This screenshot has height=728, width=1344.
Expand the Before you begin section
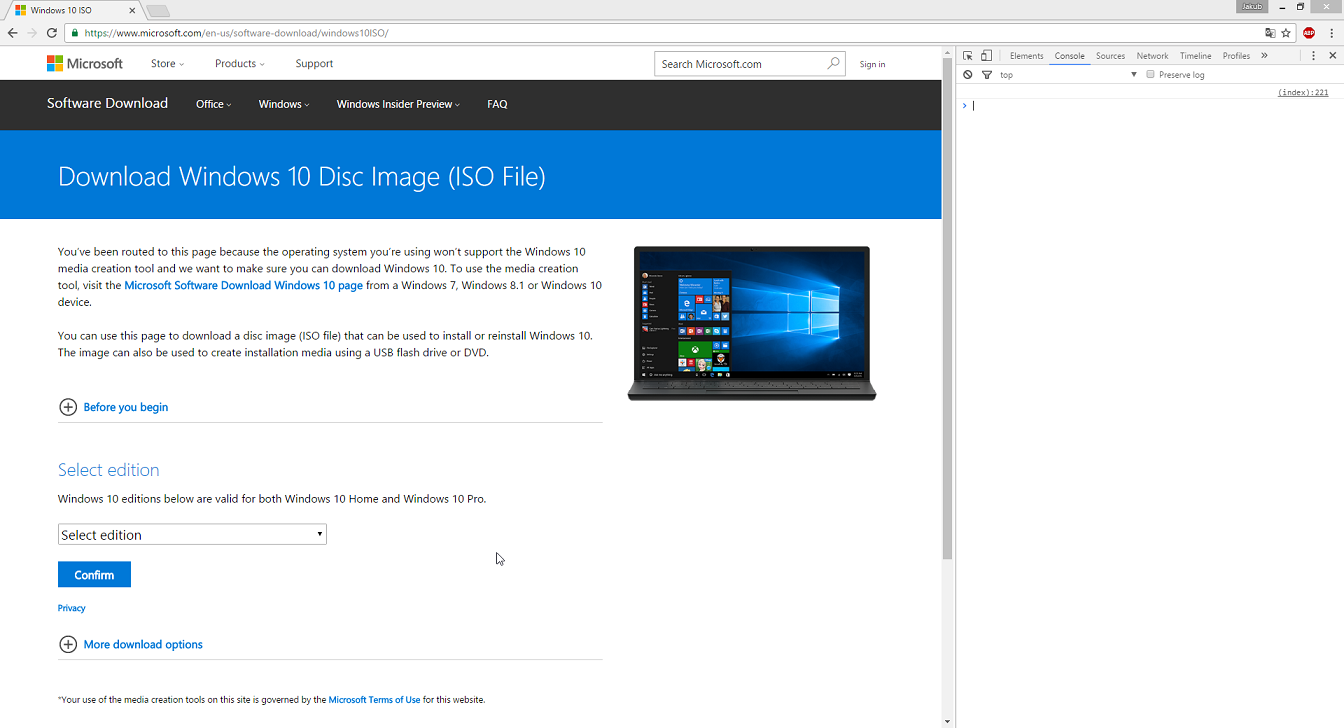tap(113, 407)
